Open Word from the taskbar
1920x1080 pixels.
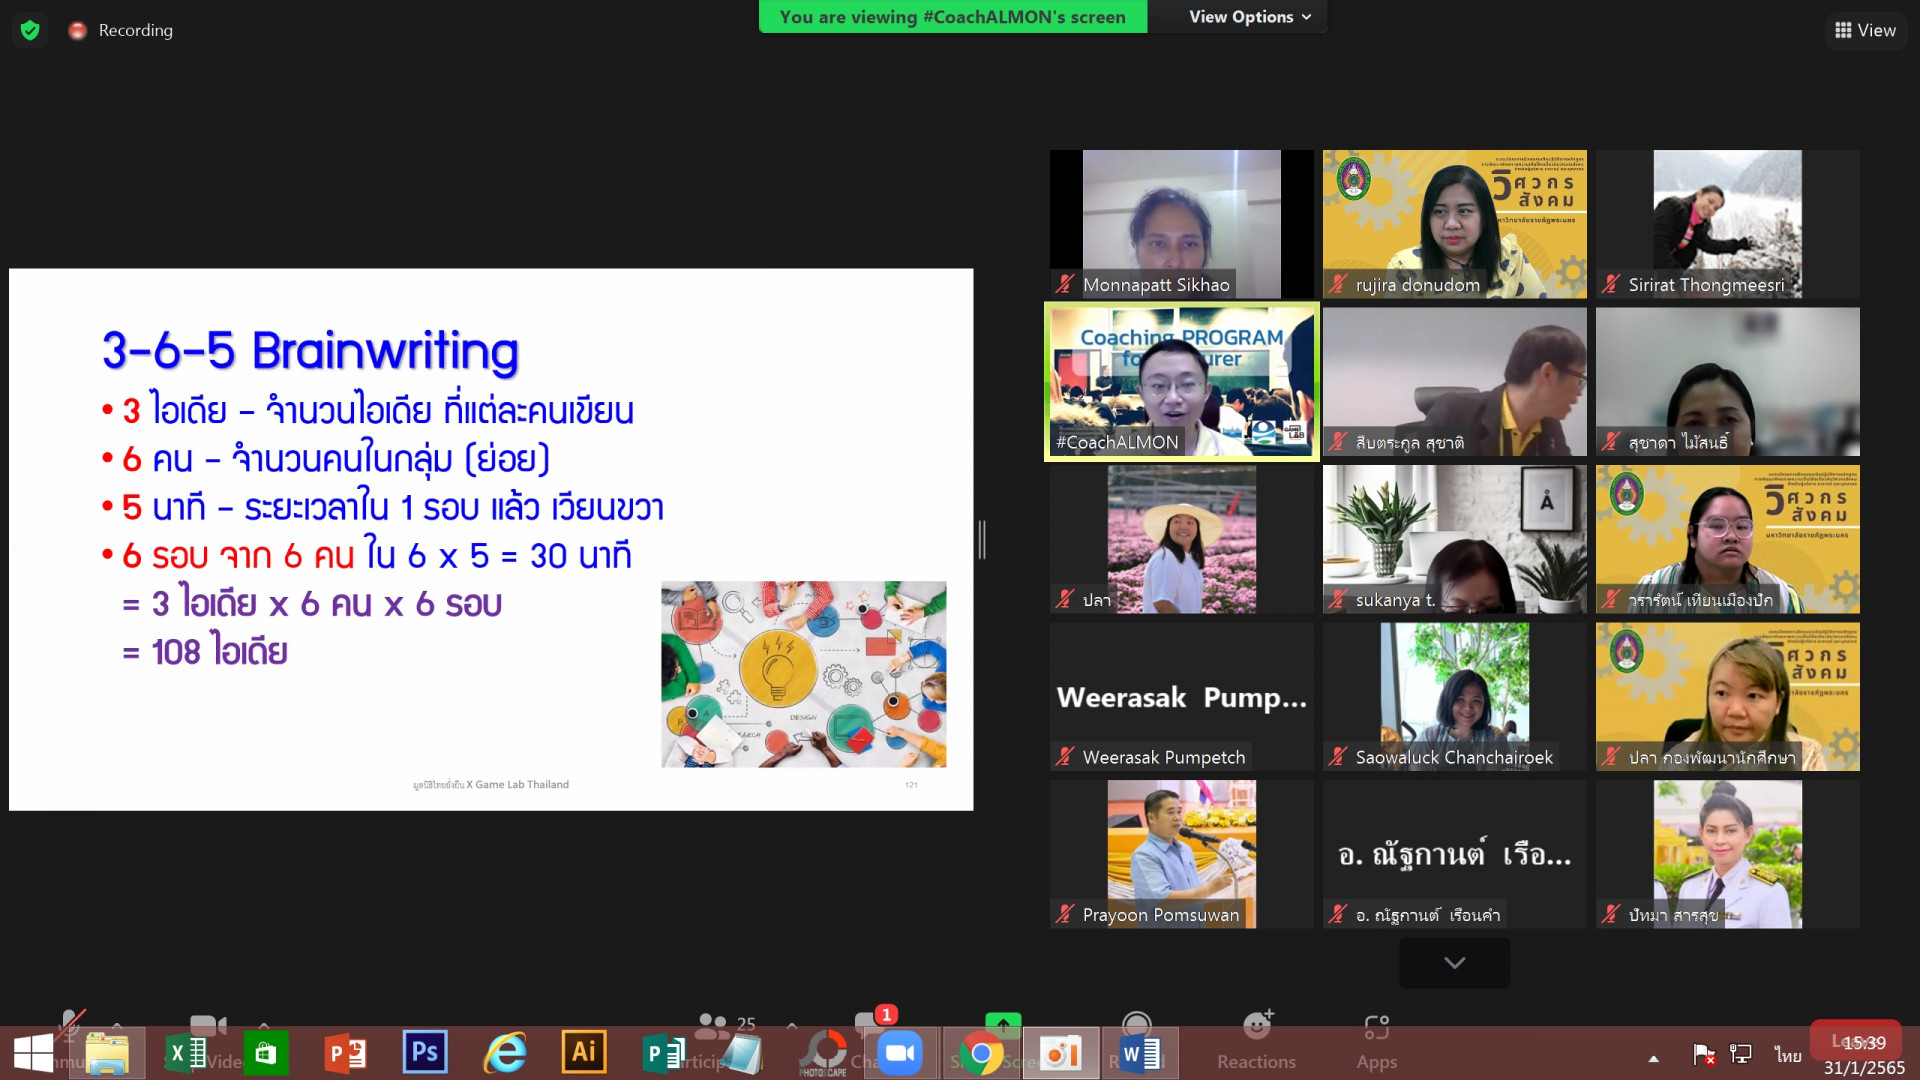click(x=1140, y=1053)
